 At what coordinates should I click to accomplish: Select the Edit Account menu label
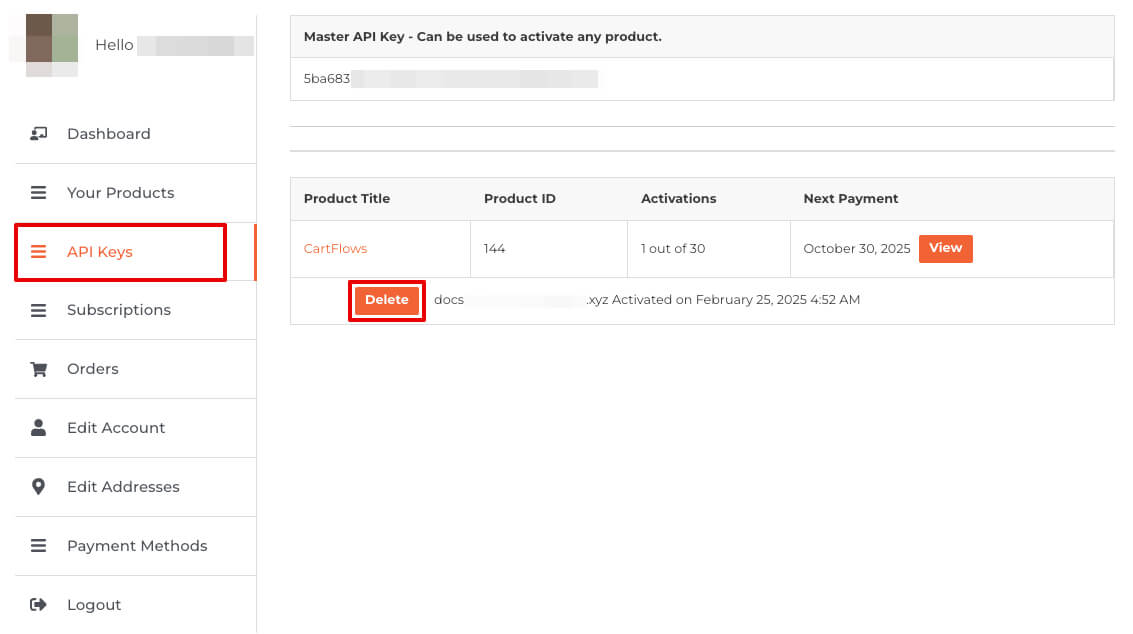tap(116, 428)
